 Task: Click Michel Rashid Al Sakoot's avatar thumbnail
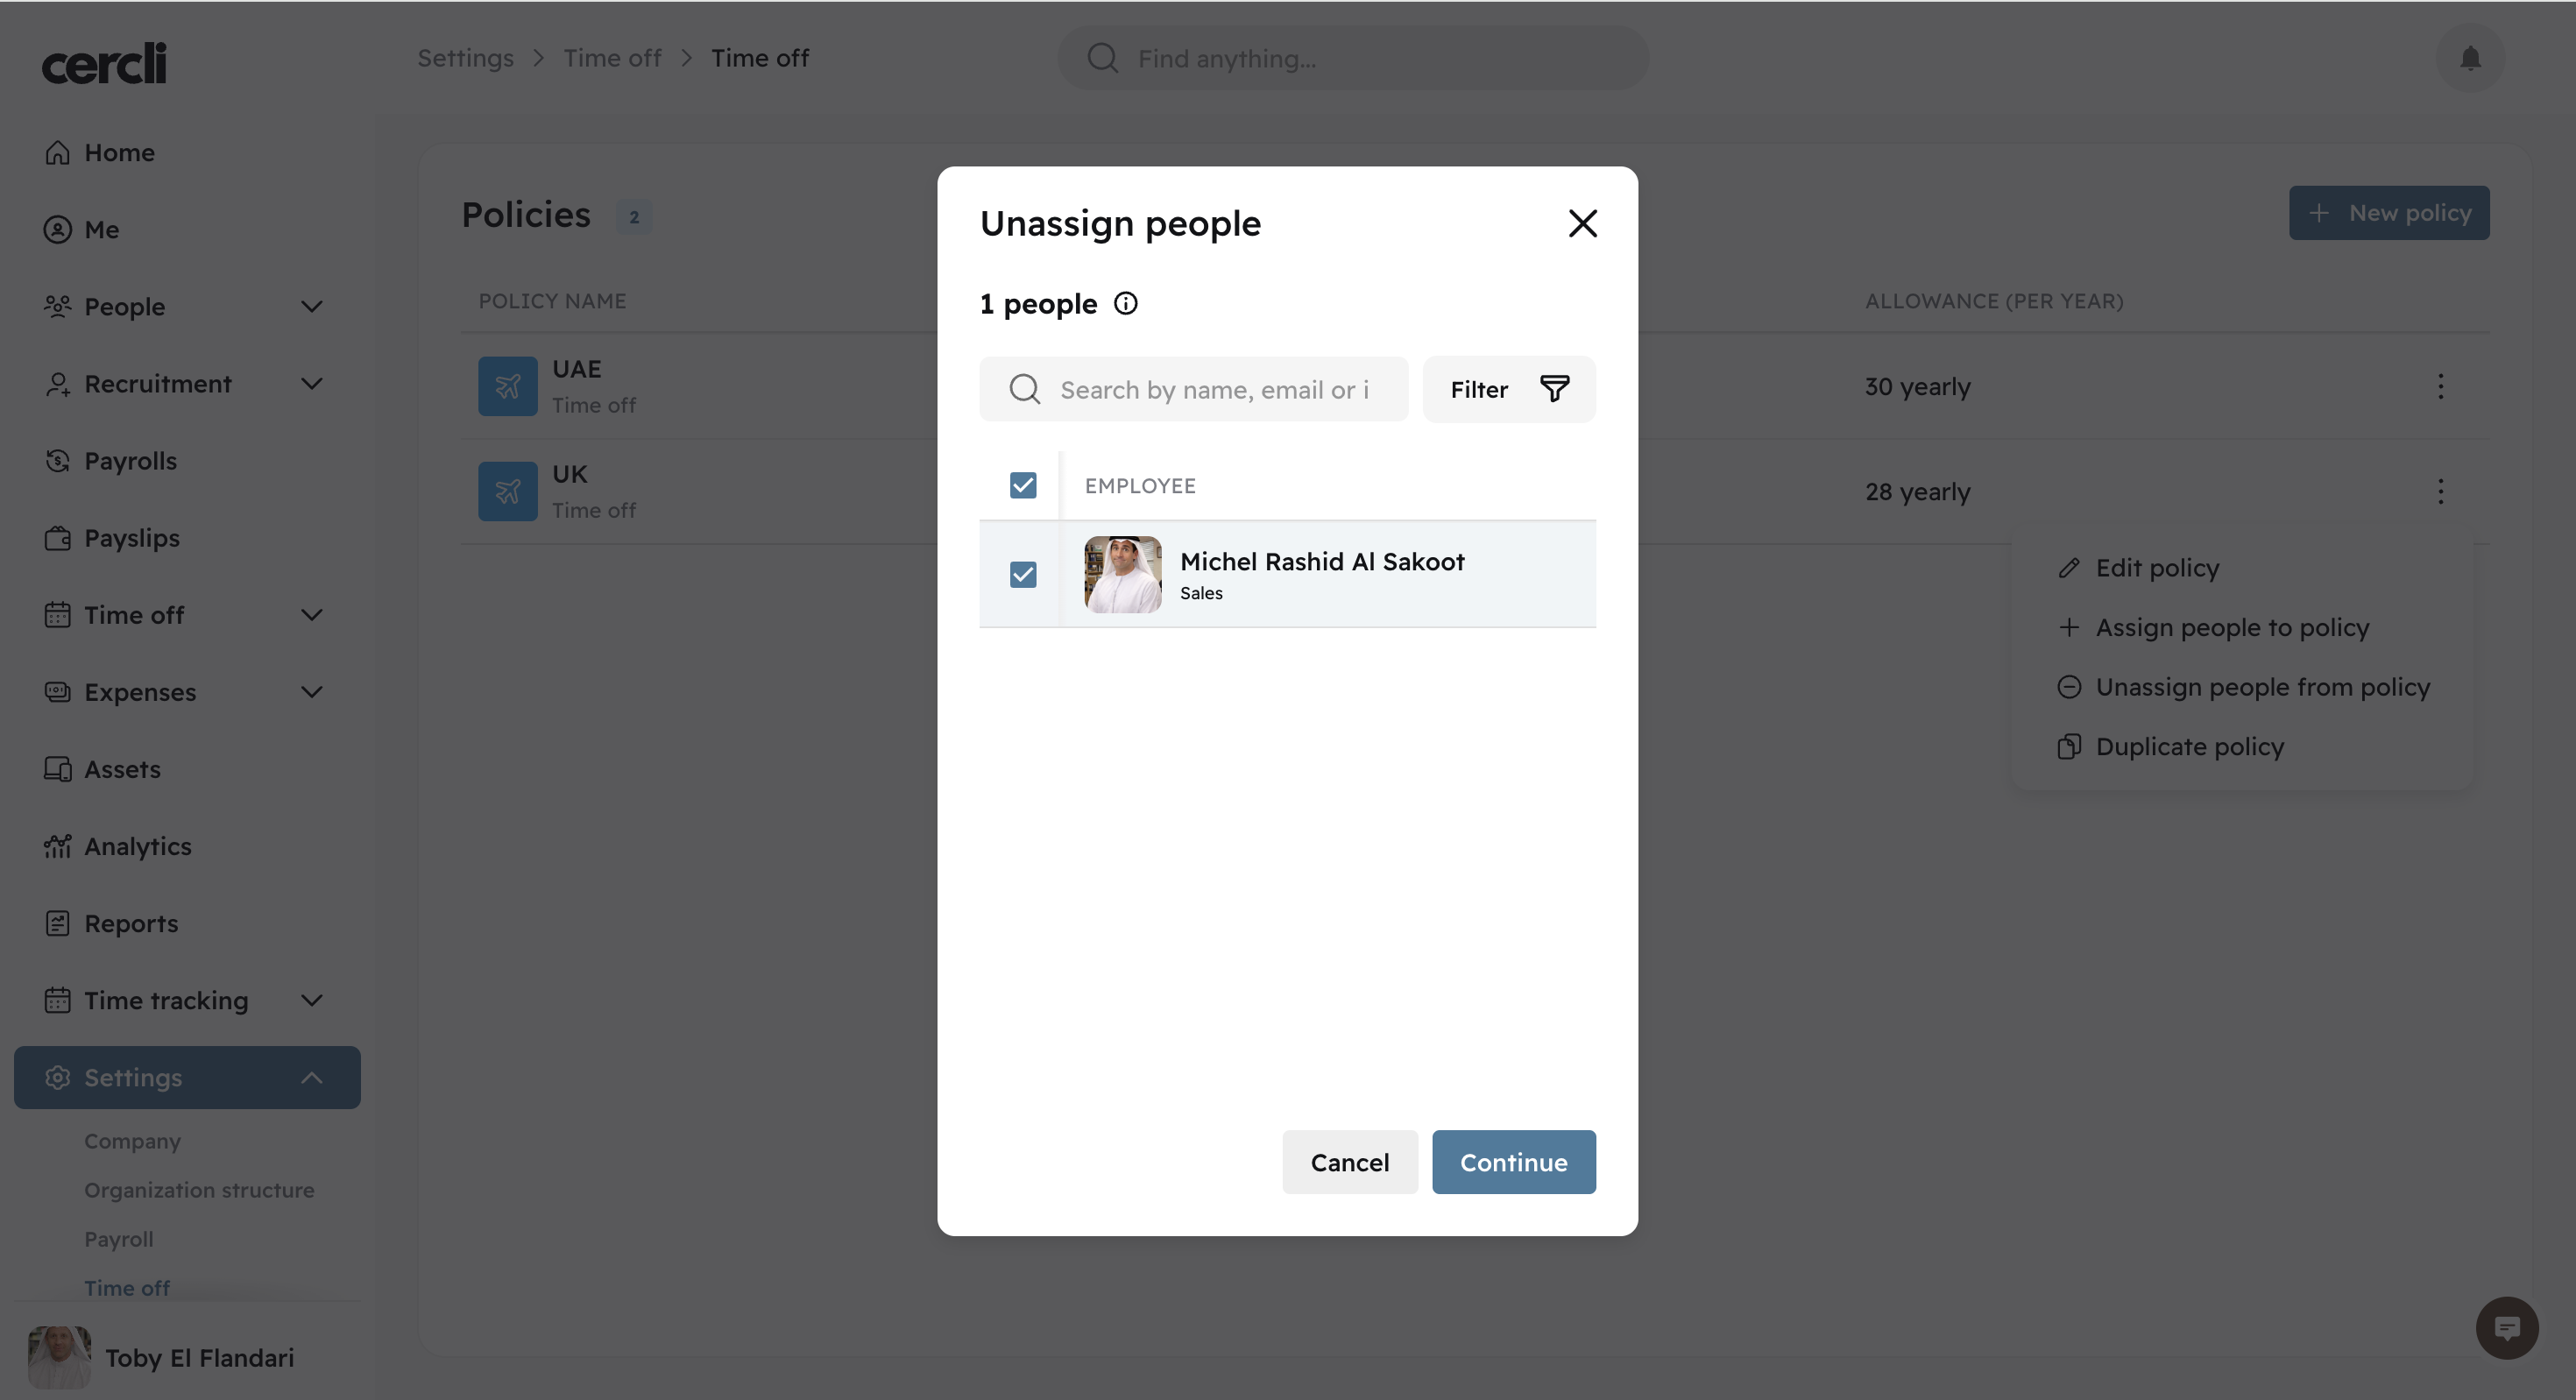click(1123, 574)
